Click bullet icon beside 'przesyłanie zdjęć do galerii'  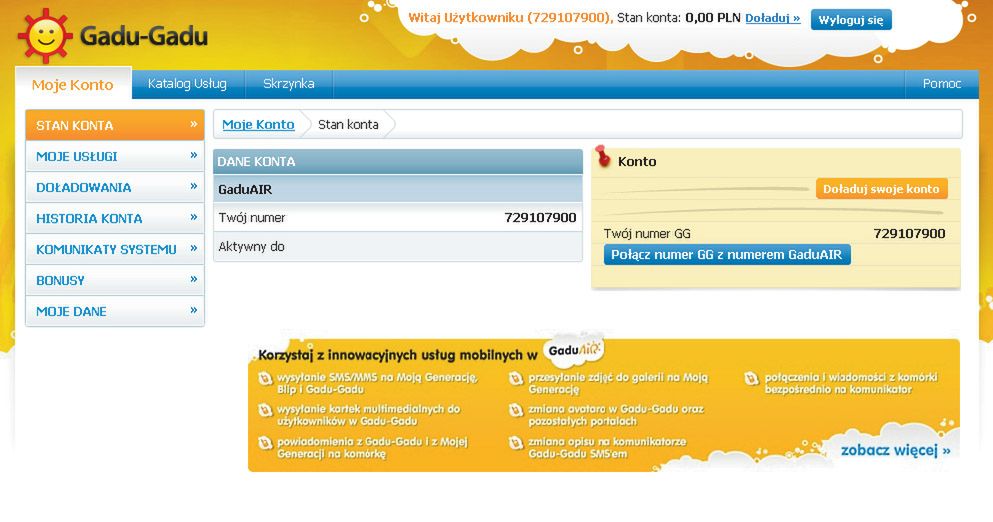(516, 379)
